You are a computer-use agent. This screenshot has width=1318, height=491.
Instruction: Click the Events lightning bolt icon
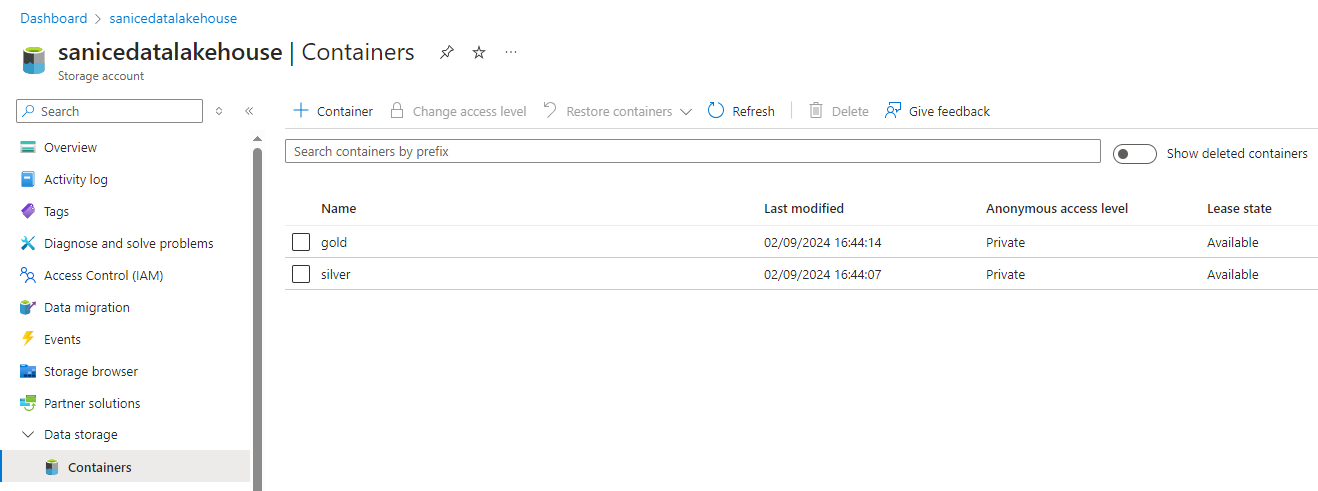click(x=28, y=340)
